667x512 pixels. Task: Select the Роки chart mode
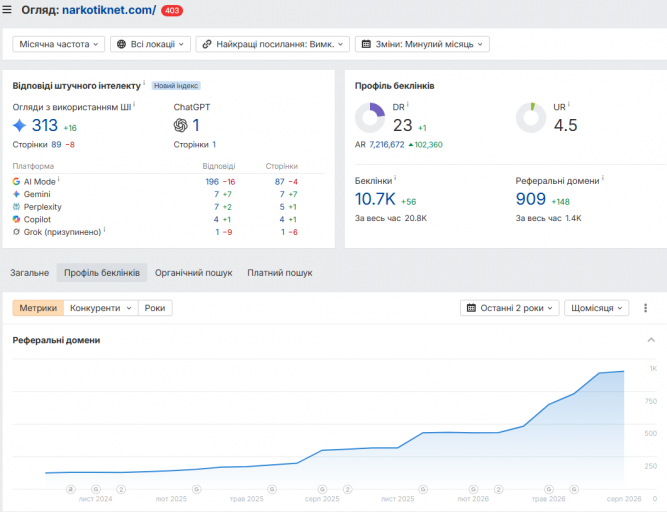pos(155,308)
